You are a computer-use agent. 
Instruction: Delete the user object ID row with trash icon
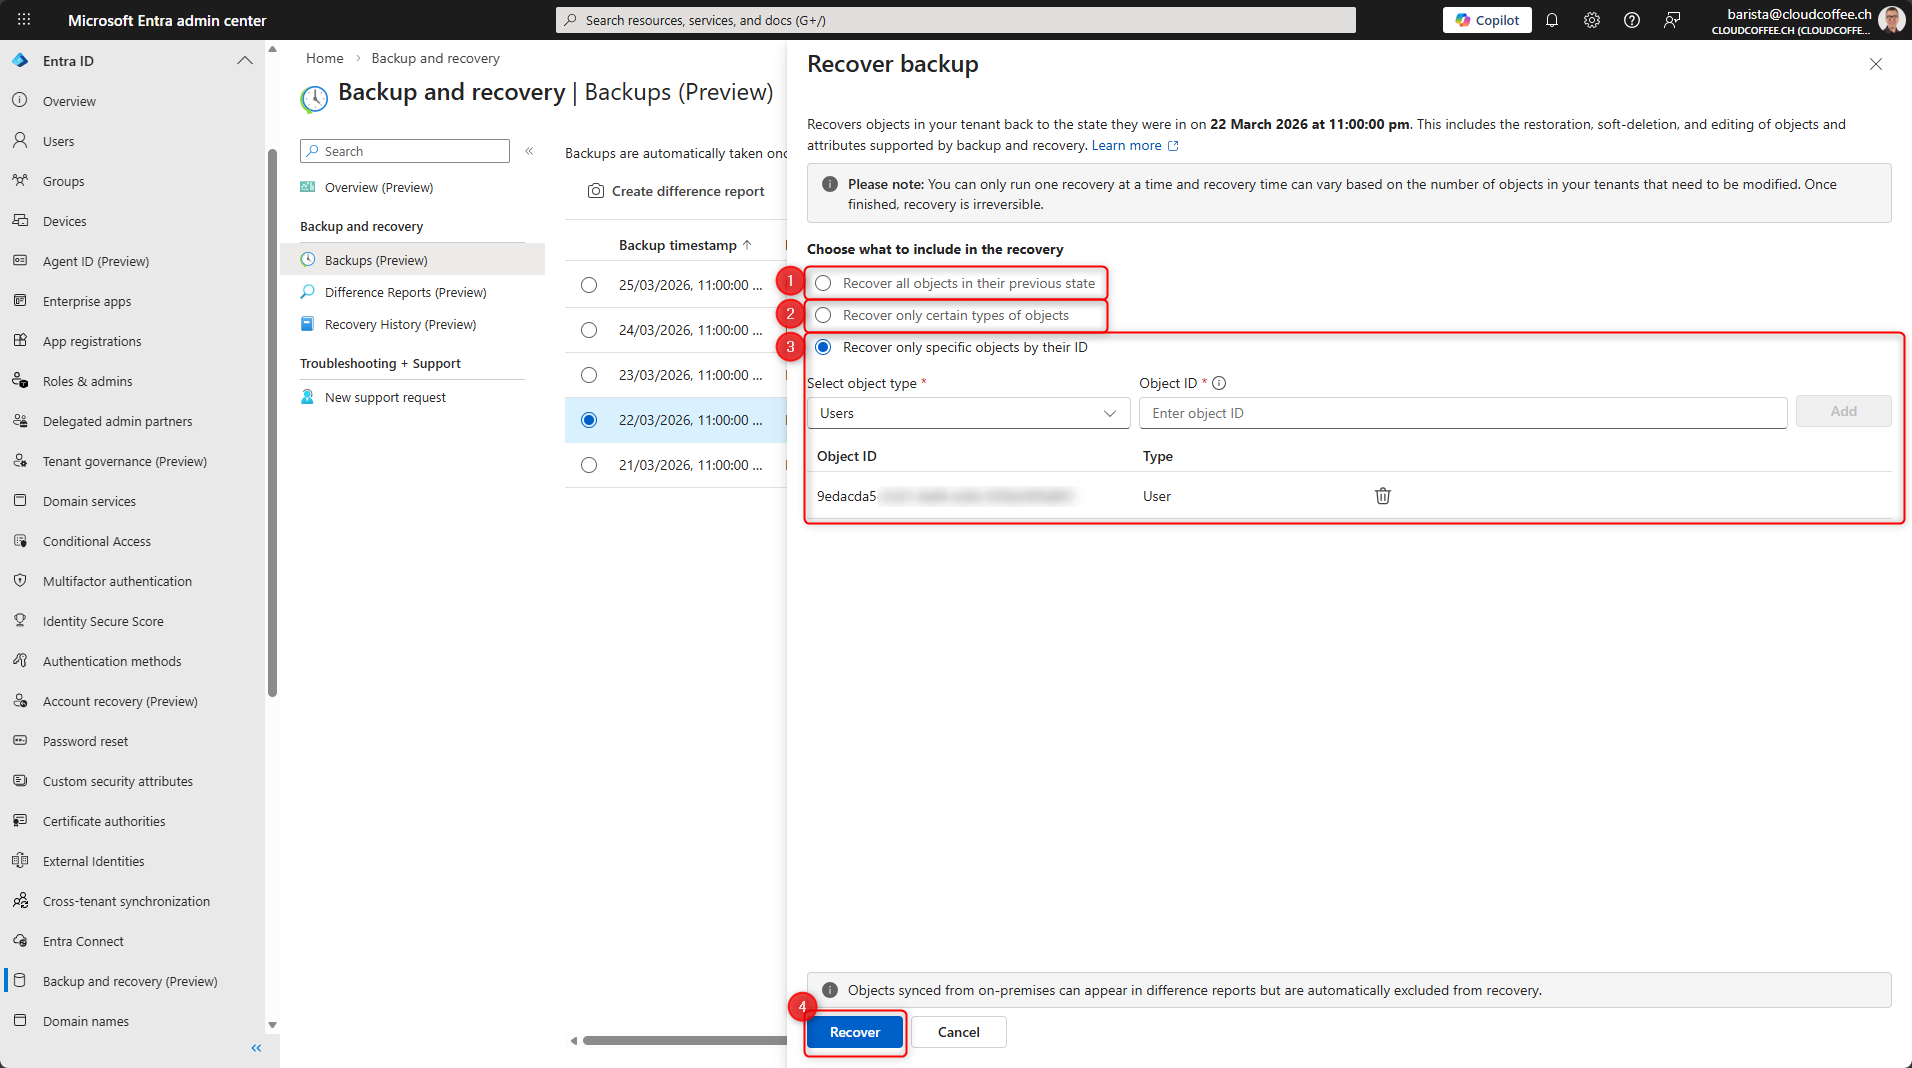(1382, 496)
